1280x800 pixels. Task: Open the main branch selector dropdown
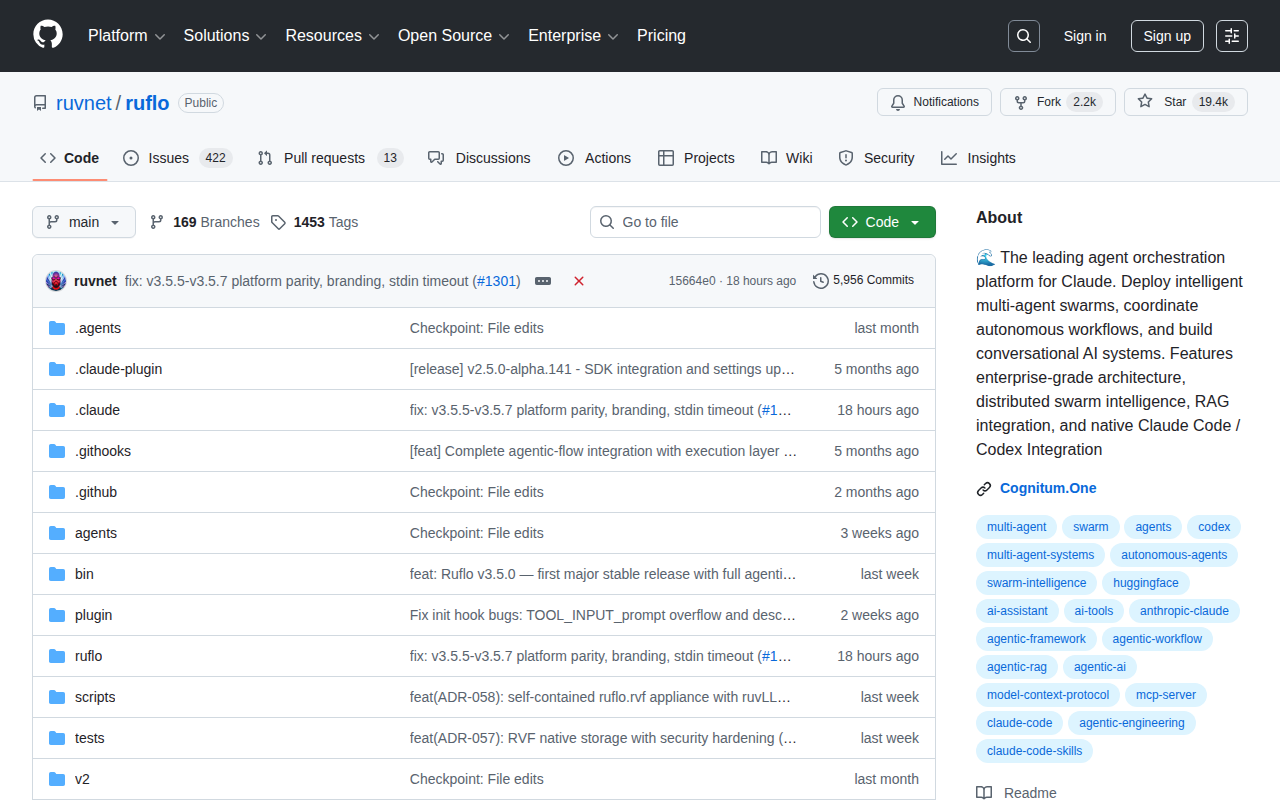tap(83, 222)
